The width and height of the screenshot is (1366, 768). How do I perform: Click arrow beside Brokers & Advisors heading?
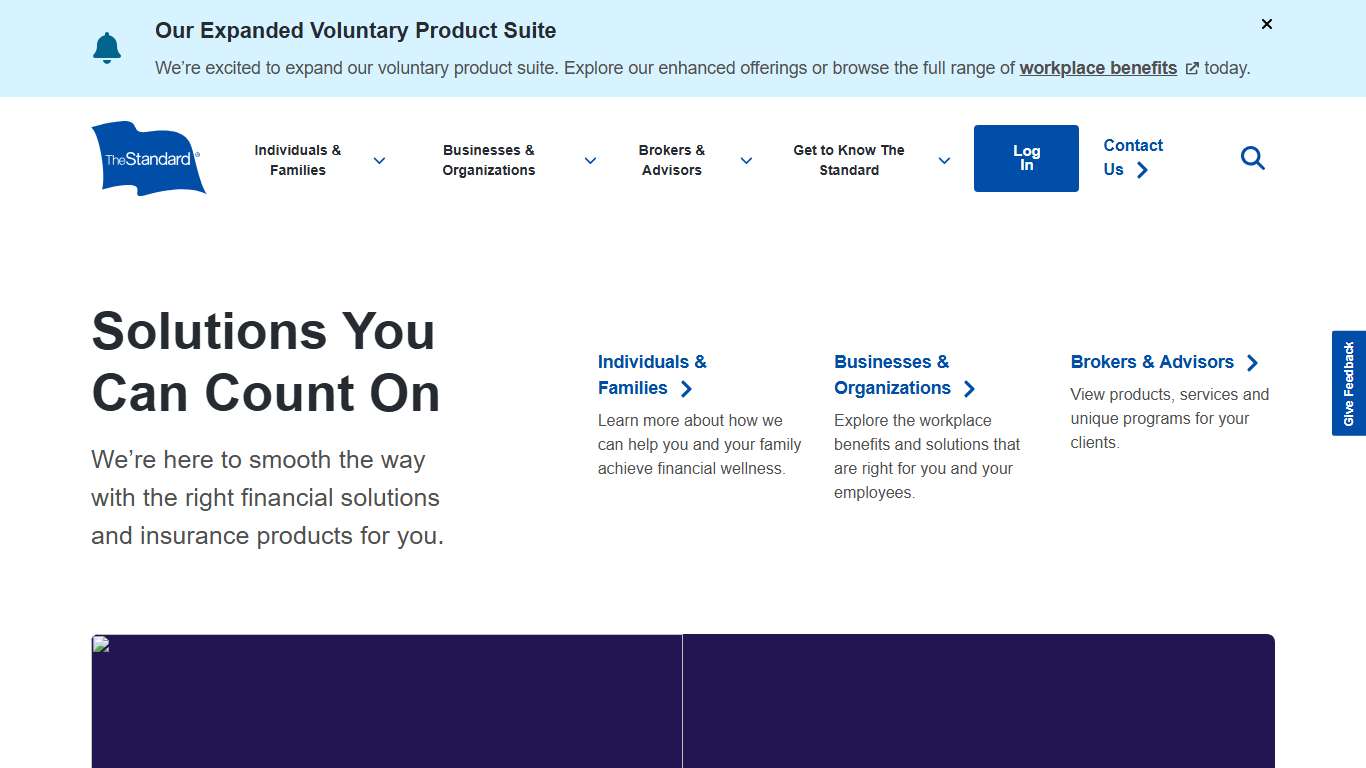tap(1252, 363)
